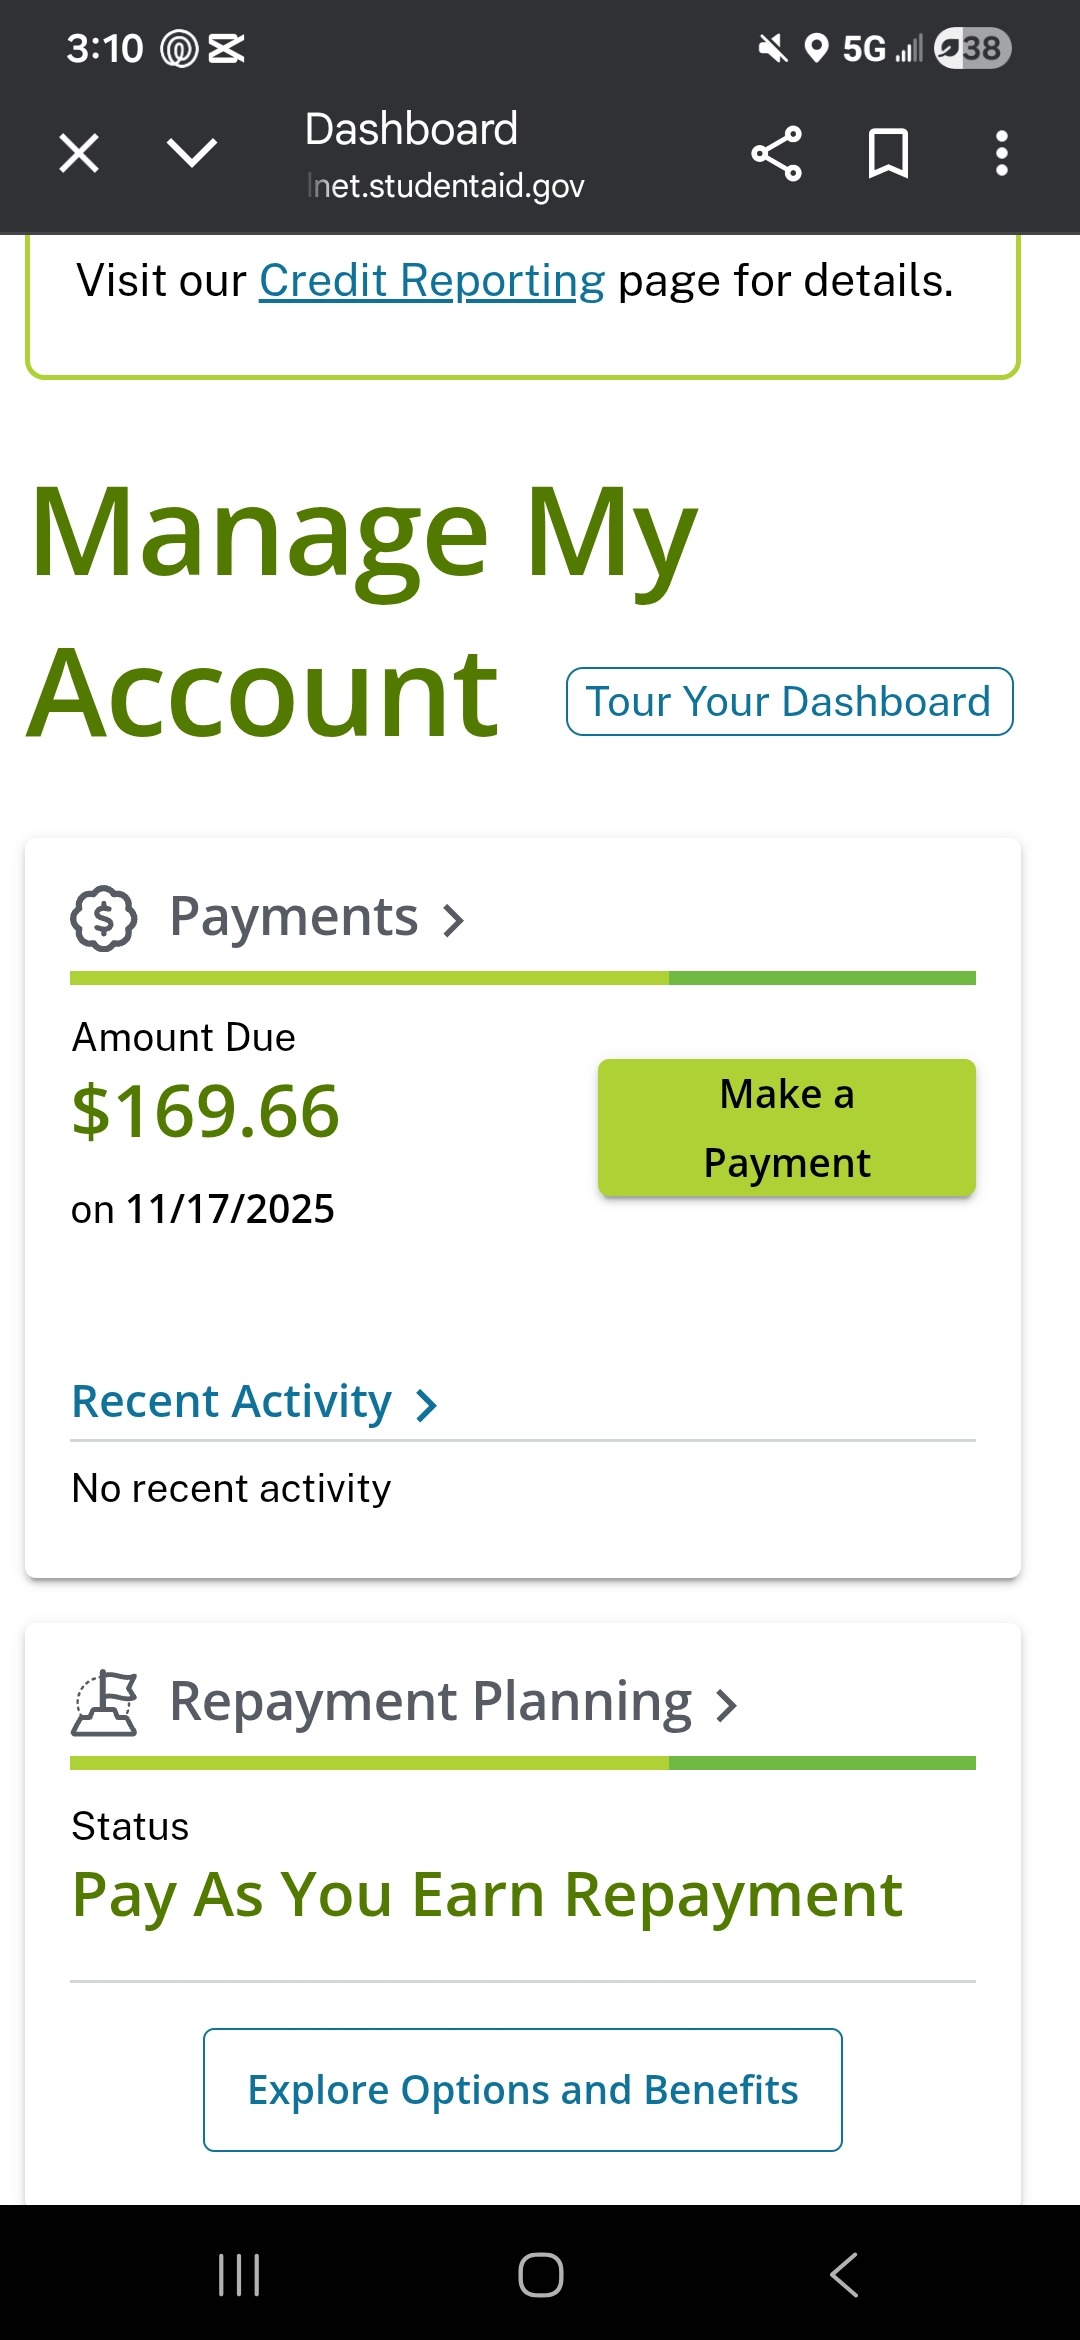Tap the share icon in browser toolbar
The height and width of the screenshot is (2340, 1080).
point(776,153)
